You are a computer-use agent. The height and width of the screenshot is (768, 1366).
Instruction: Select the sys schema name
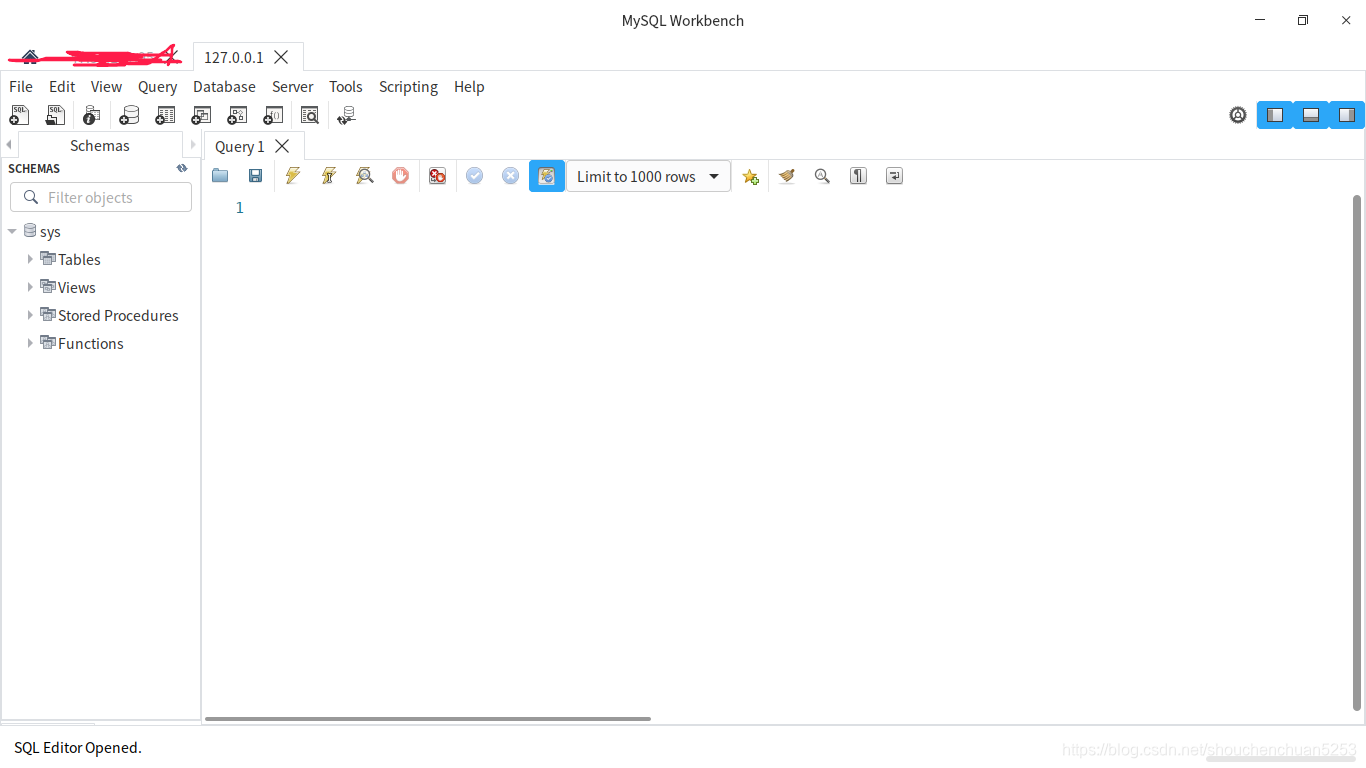coord(50,231)
